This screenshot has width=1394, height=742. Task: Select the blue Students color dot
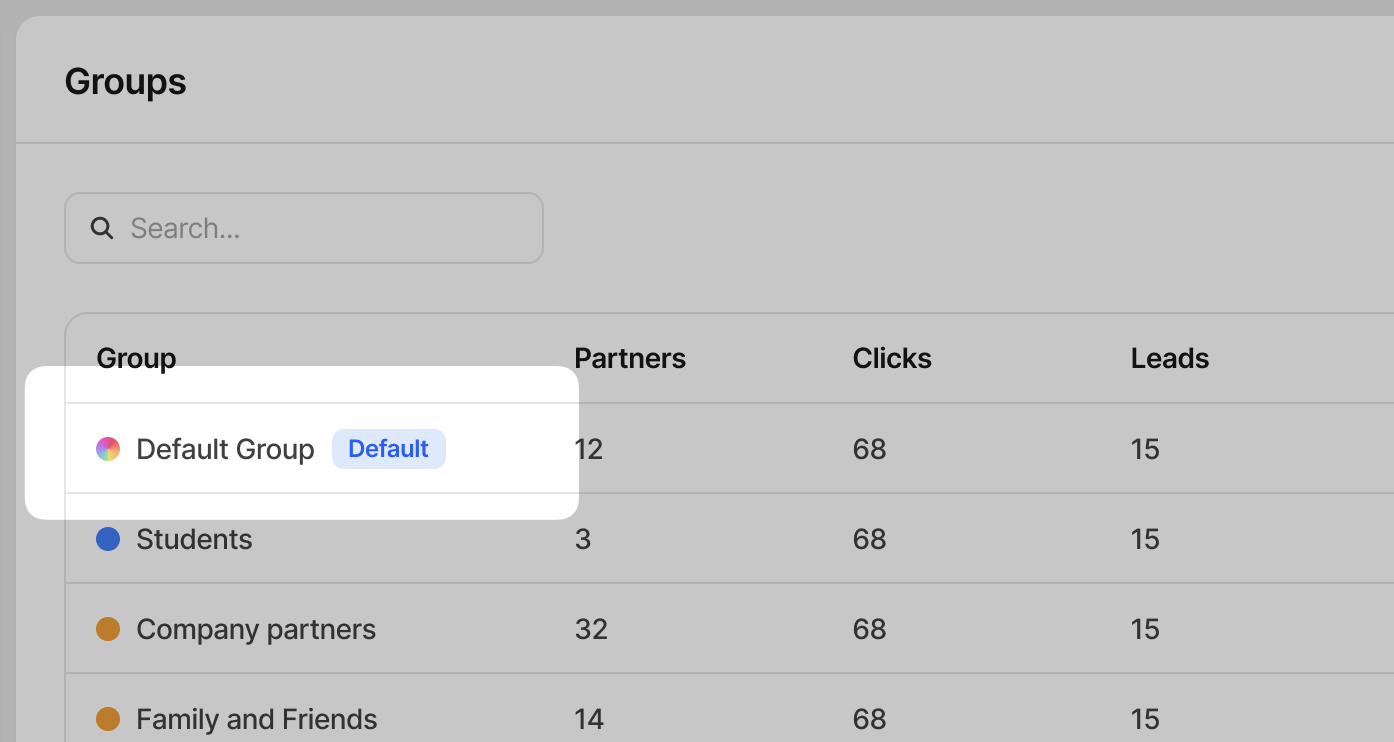pyautogui.click(x=108, y=539)
